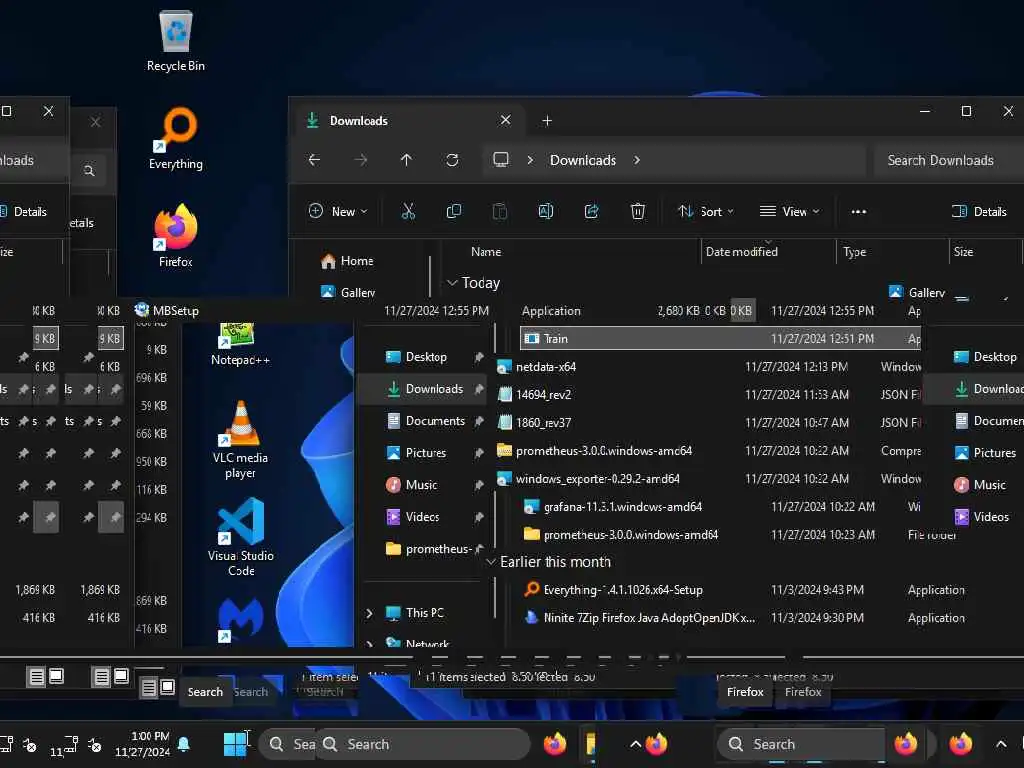Screen dimensions: 1024x768
Task: Sort by the Date modified column
Action: [742, 251]
